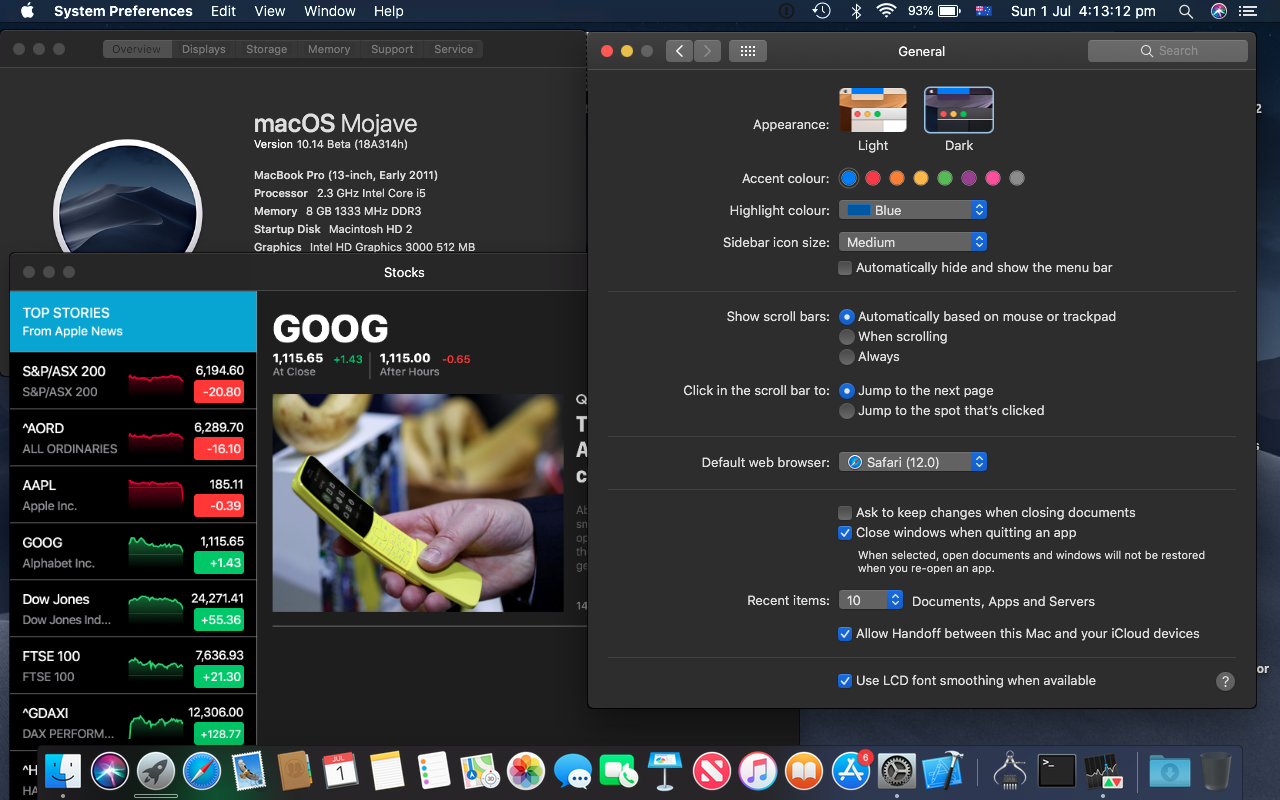Go back in System Preferences
Screen dimensions: 1280x800
pos(679,51)
